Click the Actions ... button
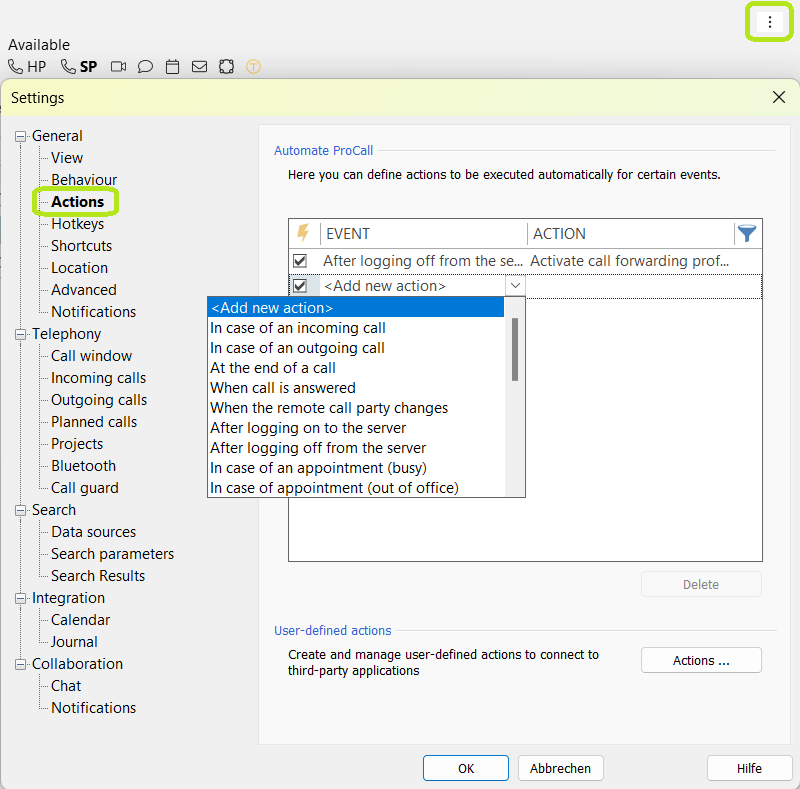Screen dimensions: 800x789 [x=701, y=660]
